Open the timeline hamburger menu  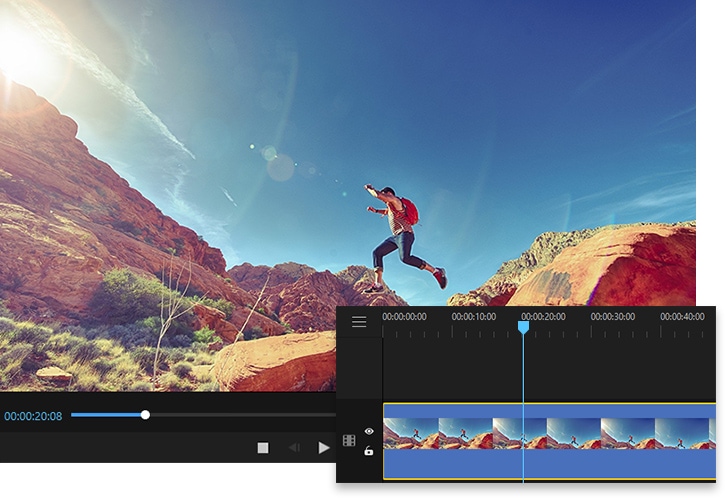coord(359,322)
